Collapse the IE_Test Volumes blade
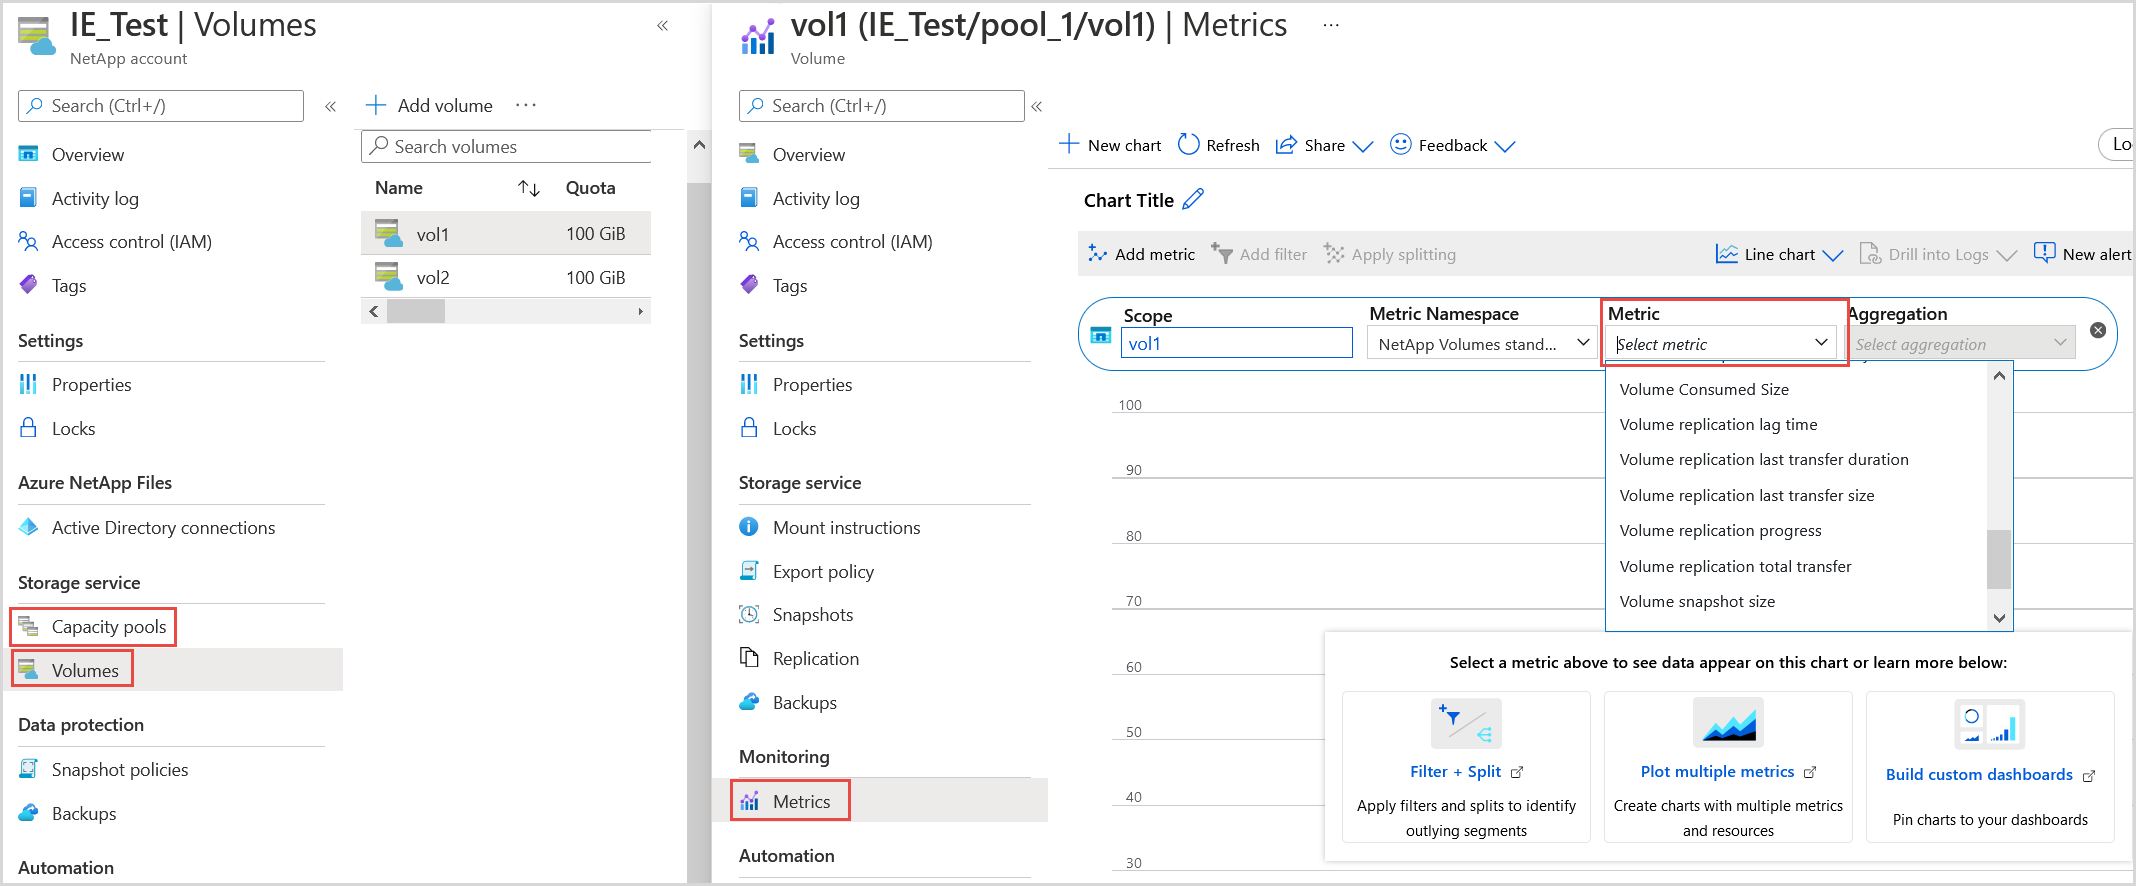This screenshot has width=2136, height=886. coord(662,26)
